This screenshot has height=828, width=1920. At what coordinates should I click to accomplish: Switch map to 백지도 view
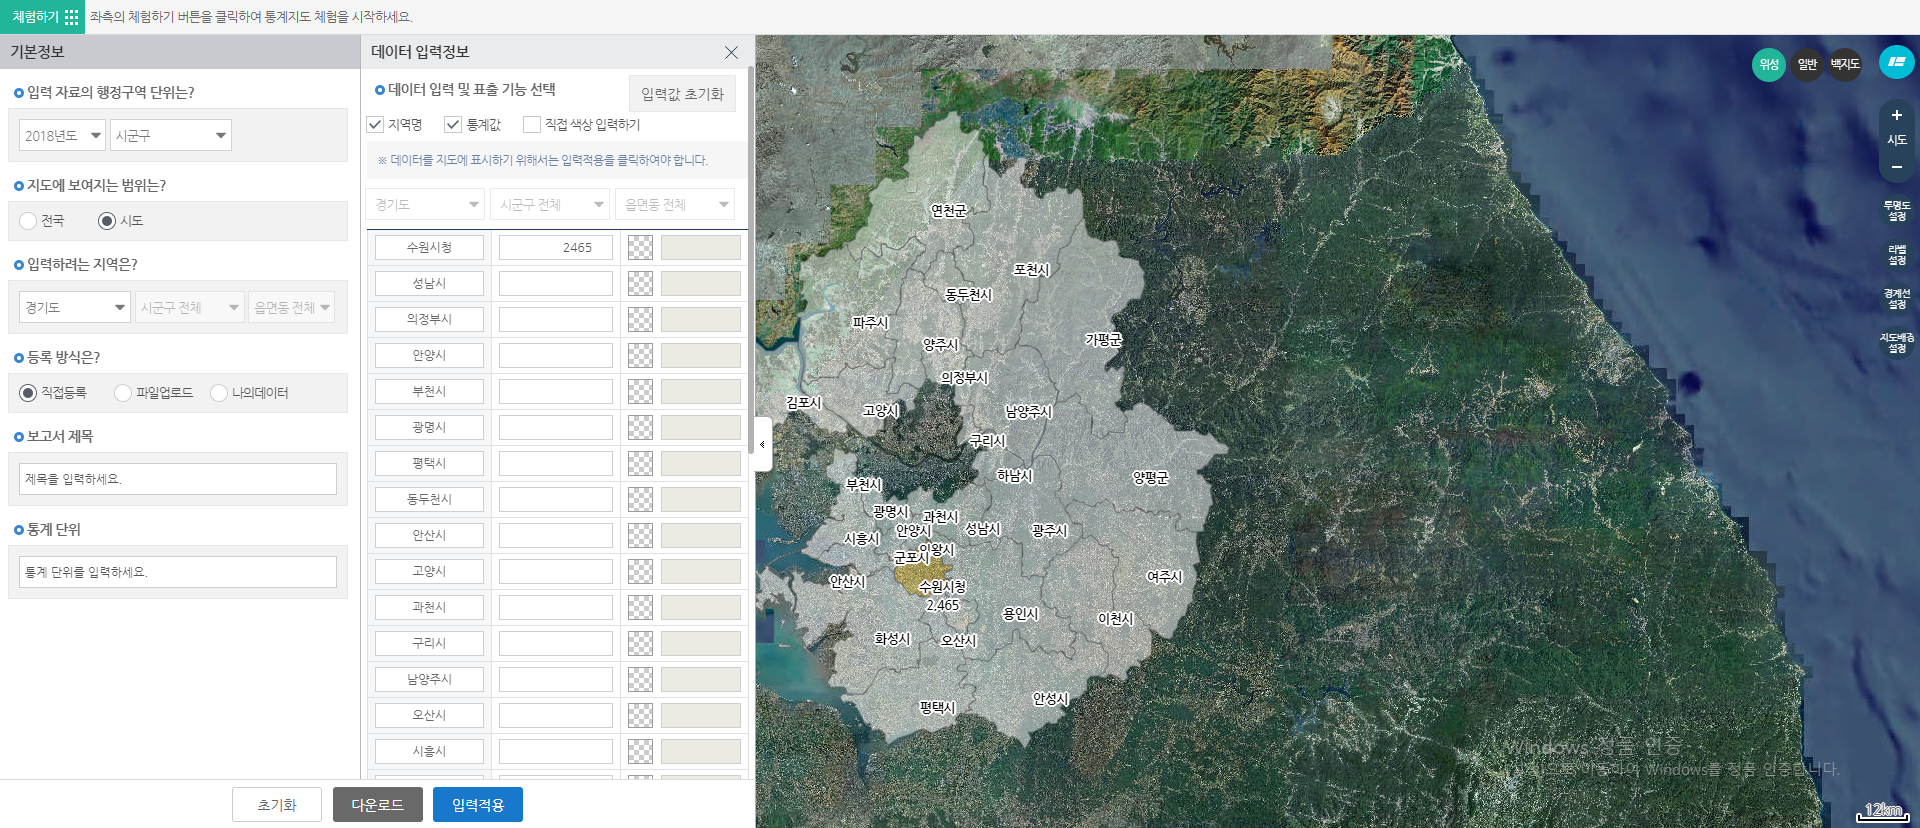[1844, 65]
